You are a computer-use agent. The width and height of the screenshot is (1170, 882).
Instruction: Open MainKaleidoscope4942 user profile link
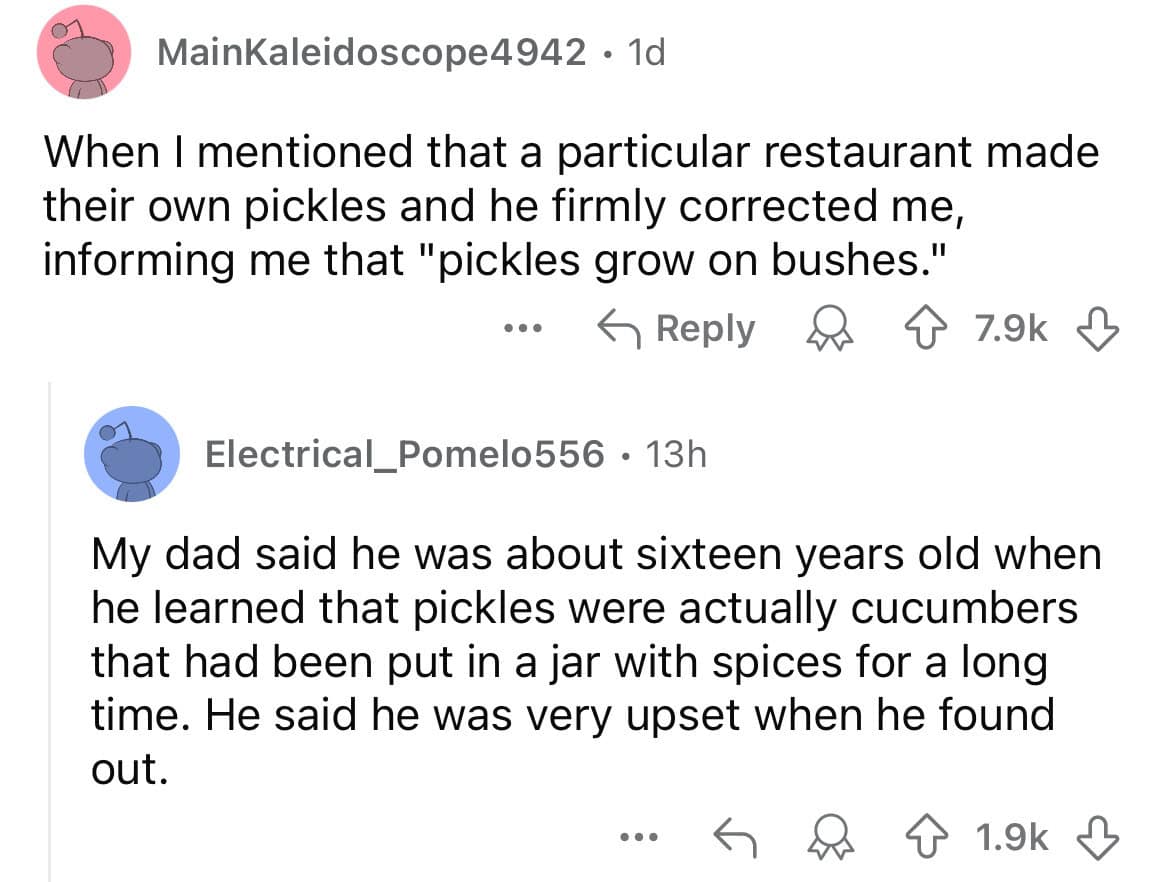point(372,53)
